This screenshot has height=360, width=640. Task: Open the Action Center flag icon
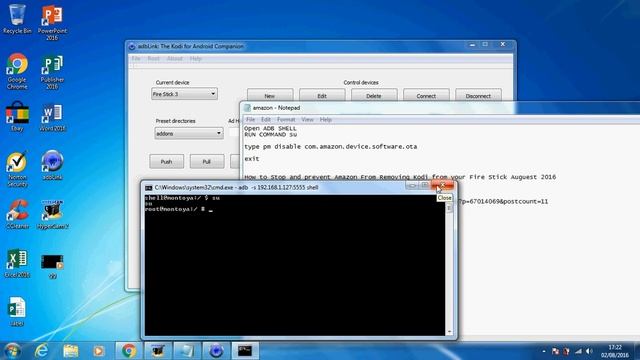[x=555, y=351]
